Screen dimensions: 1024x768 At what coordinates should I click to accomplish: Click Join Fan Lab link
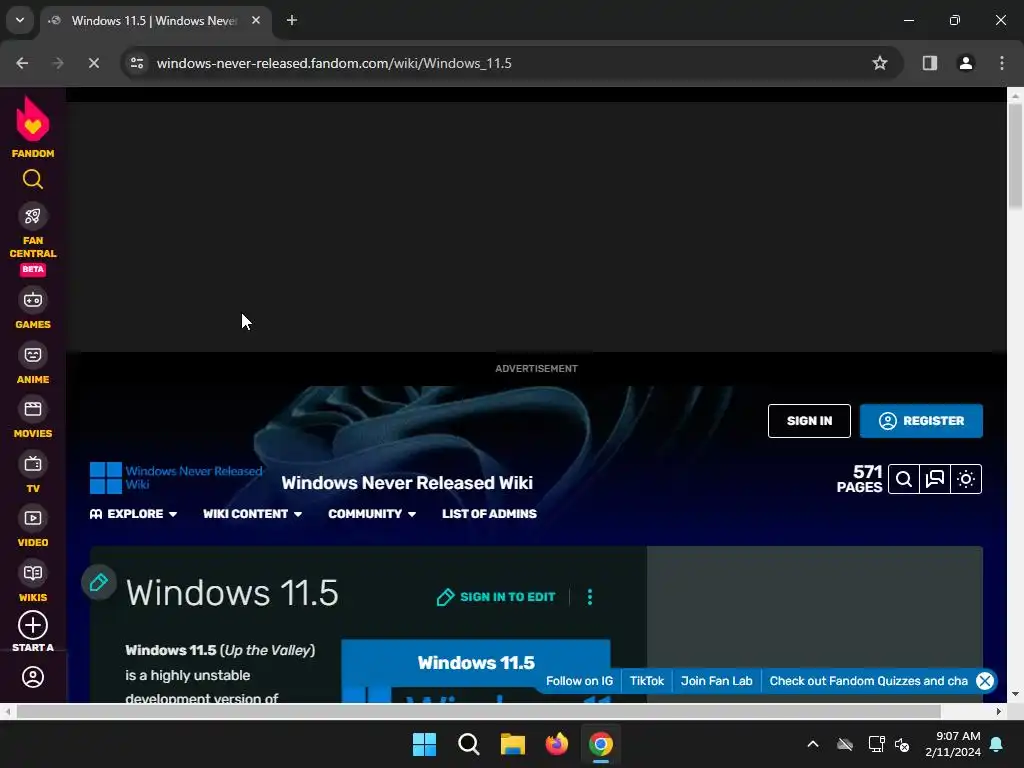pos(716,681)
